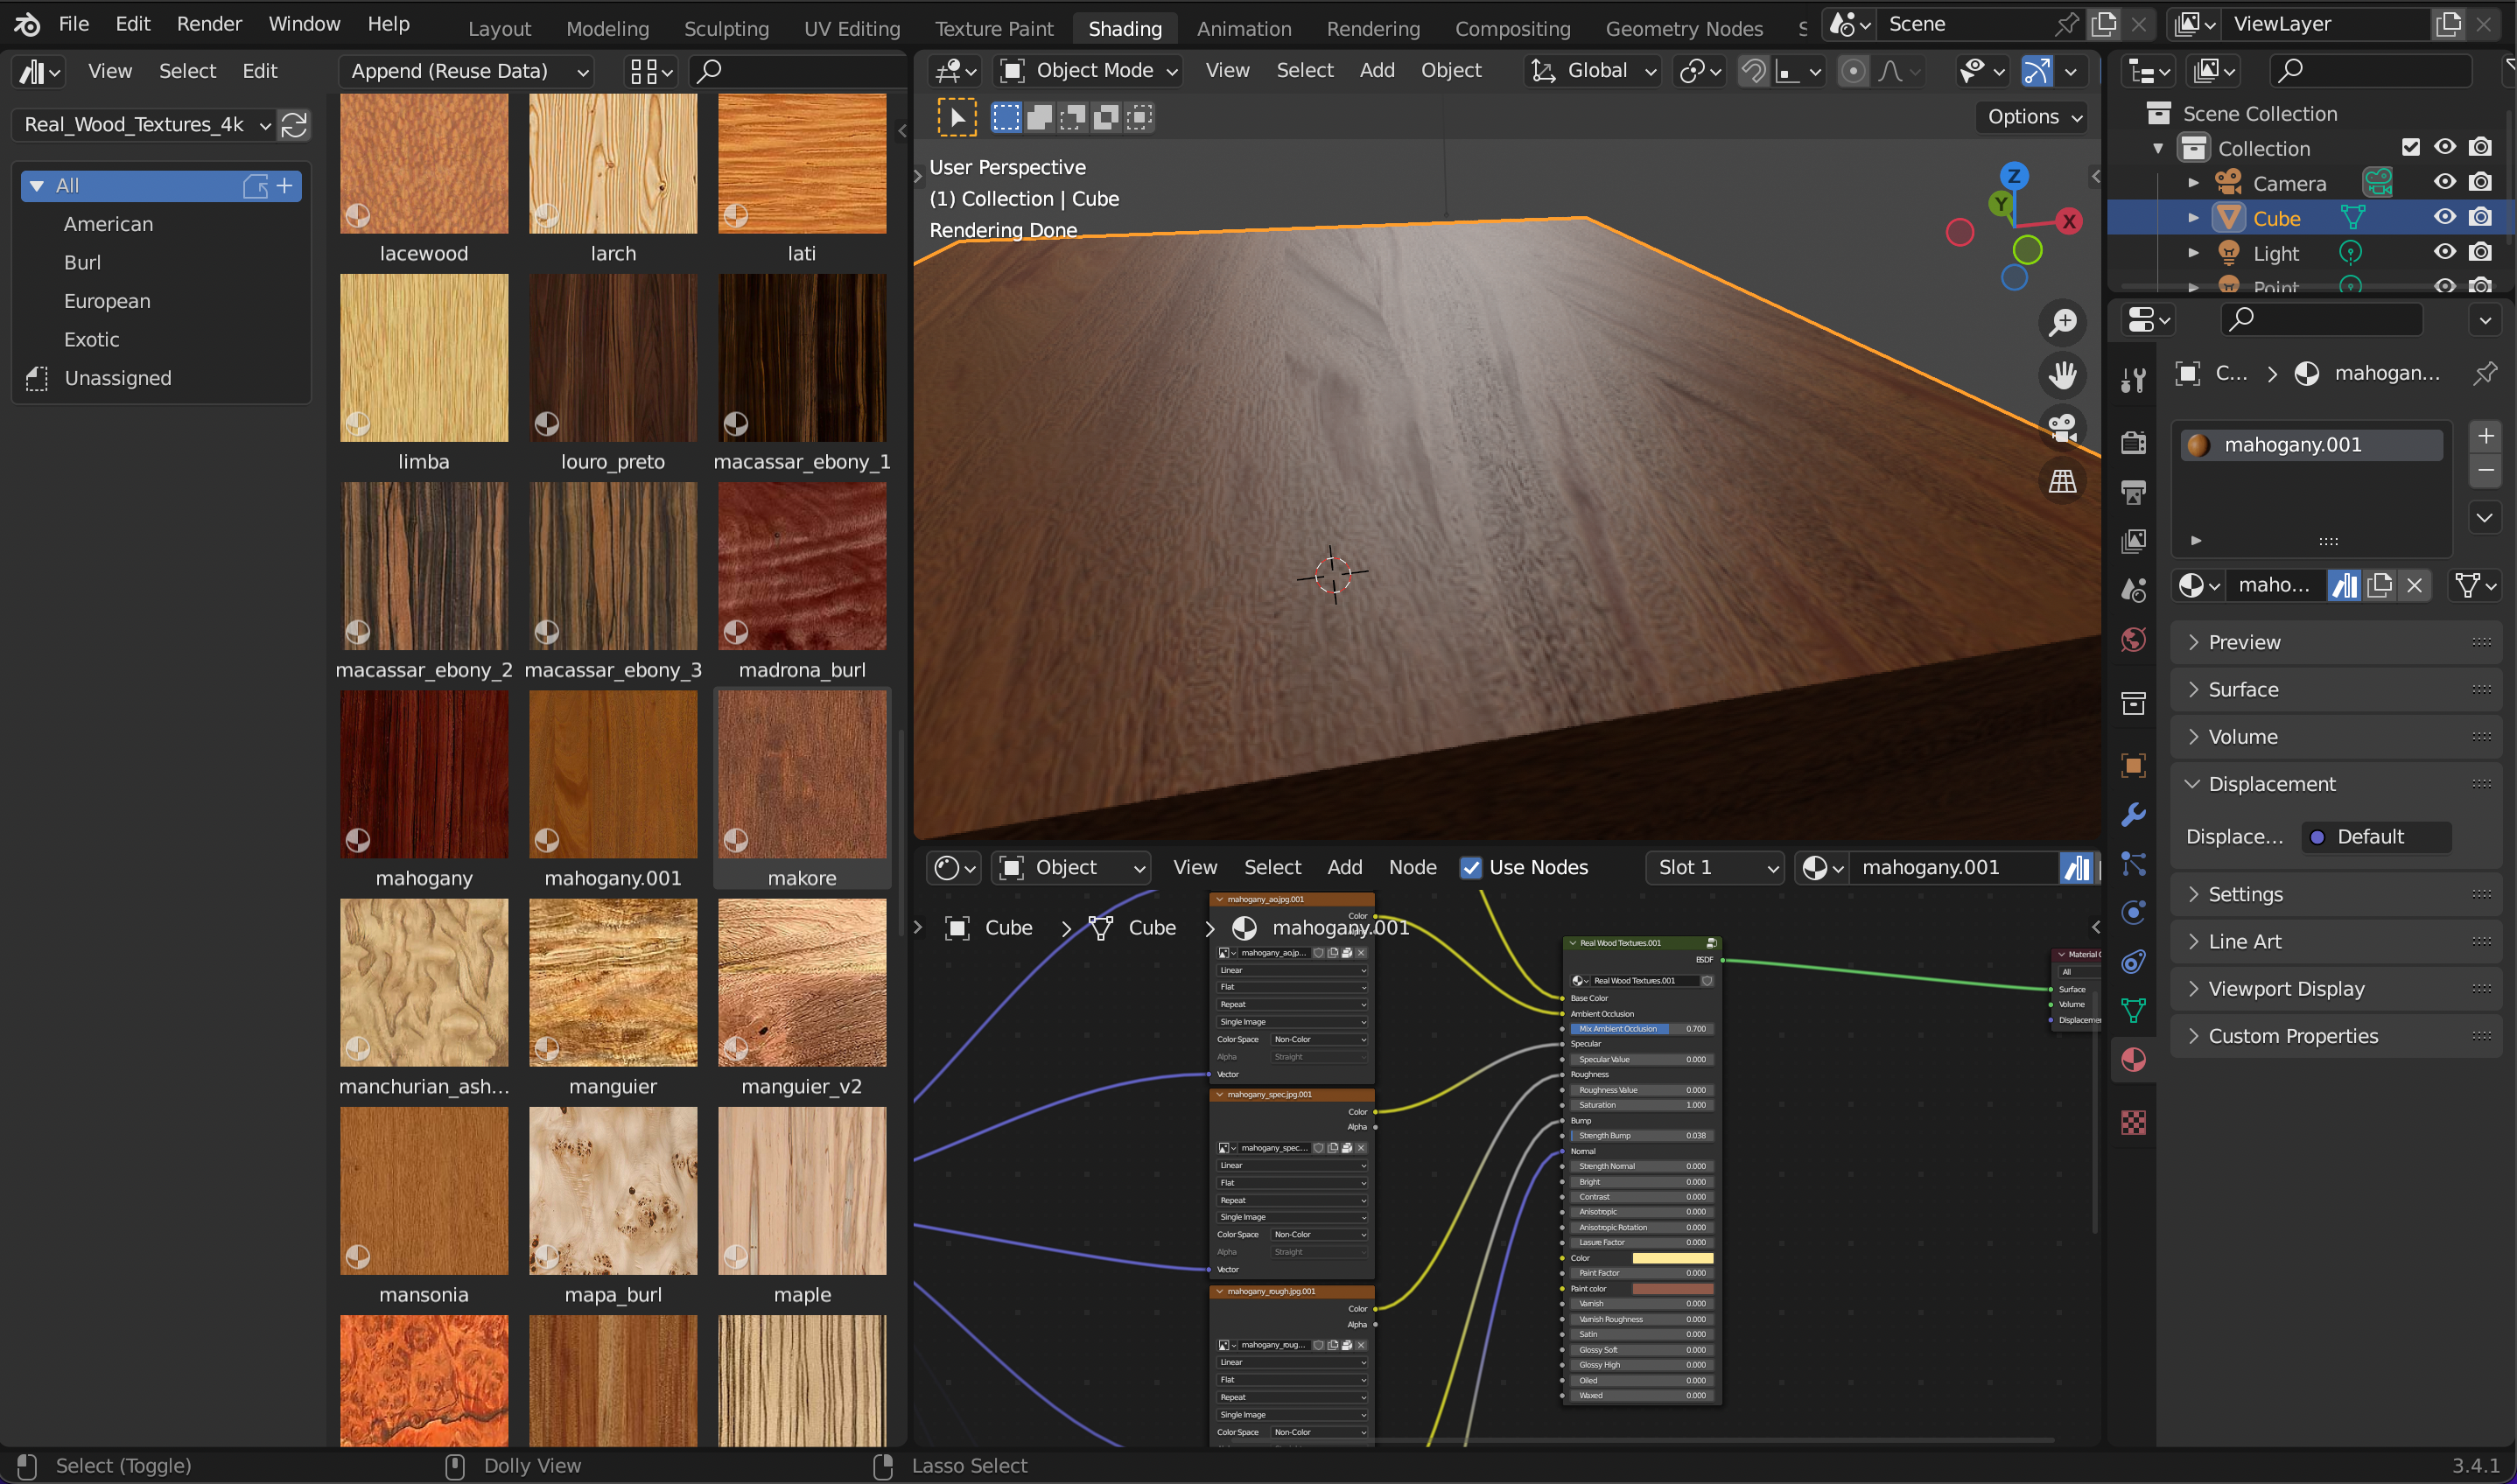Hide the Cube in viewport
The image size is (2517, 1484).
tap(2444, 217)
